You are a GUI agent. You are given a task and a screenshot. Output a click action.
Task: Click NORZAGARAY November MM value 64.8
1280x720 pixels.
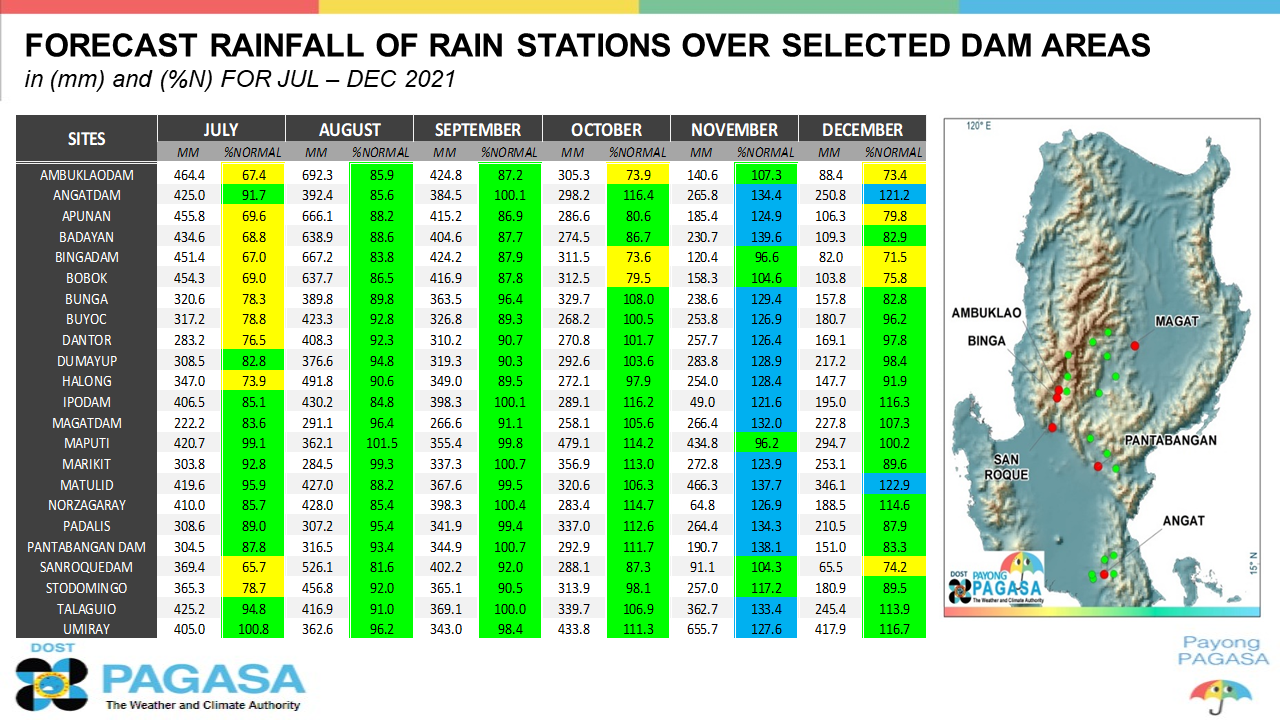702,506
